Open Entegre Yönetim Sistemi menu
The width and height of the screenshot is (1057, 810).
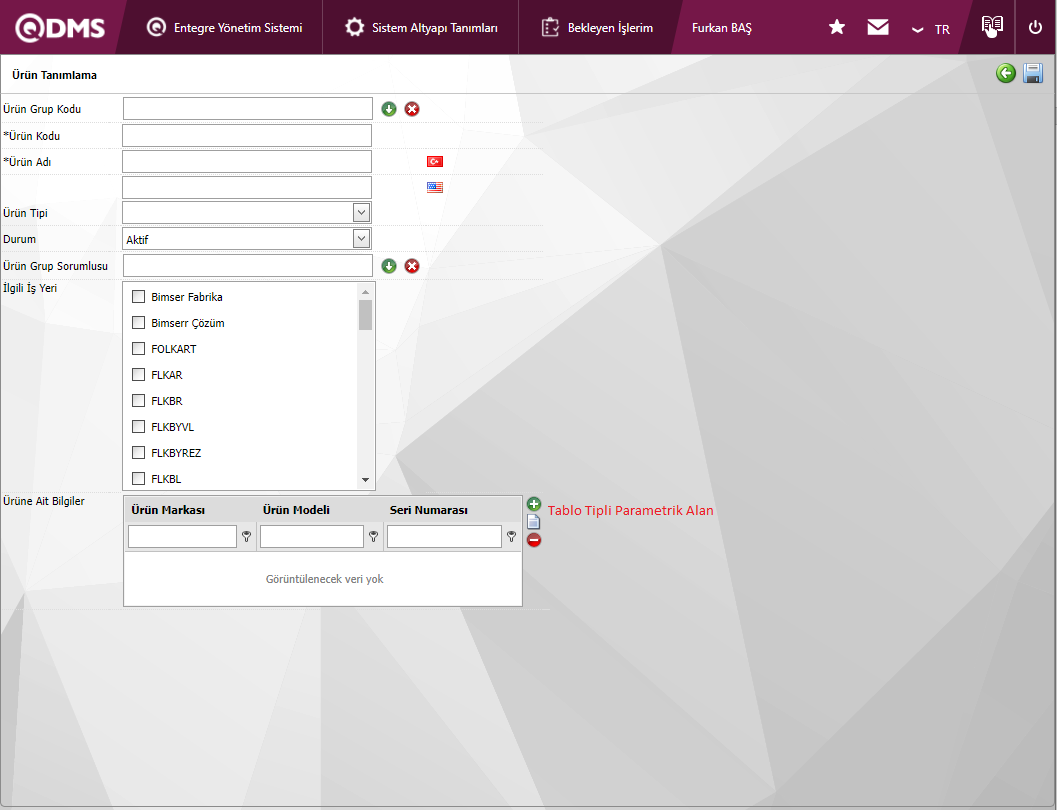coord(224,28)
